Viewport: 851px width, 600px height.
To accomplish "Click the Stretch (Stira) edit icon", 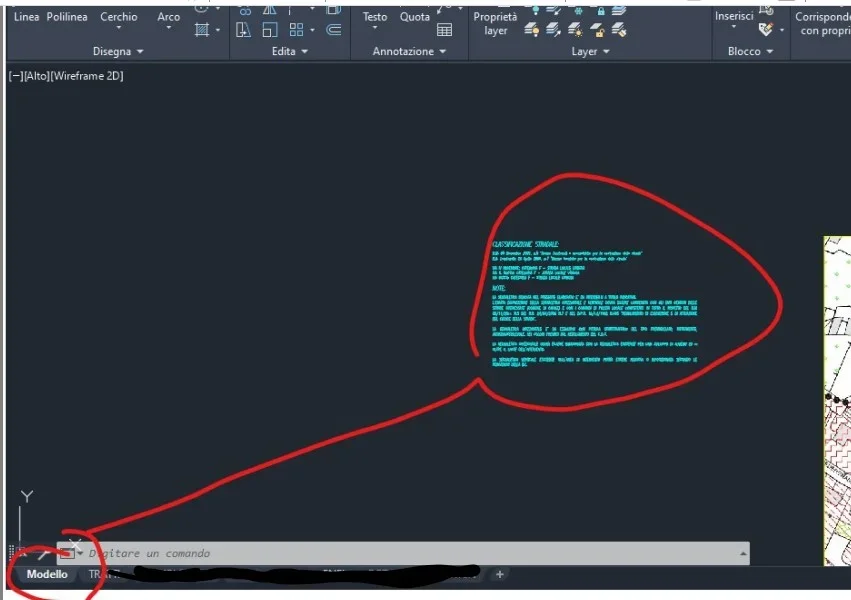I will [244, 30].
